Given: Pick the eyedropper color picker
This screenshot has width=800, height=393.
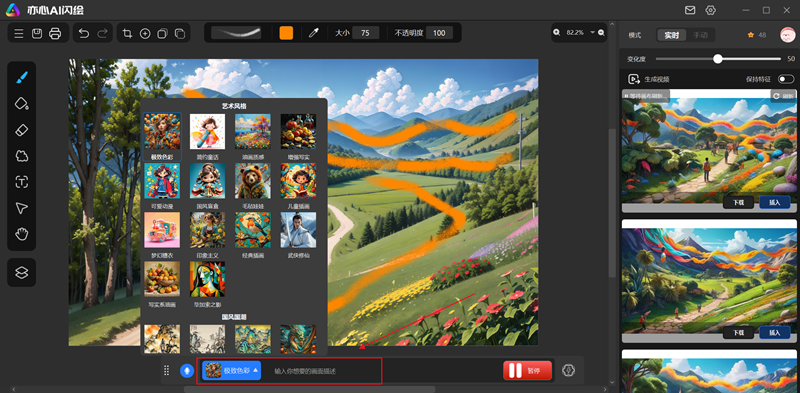Looking at the screenshot, I should [314, 33].
